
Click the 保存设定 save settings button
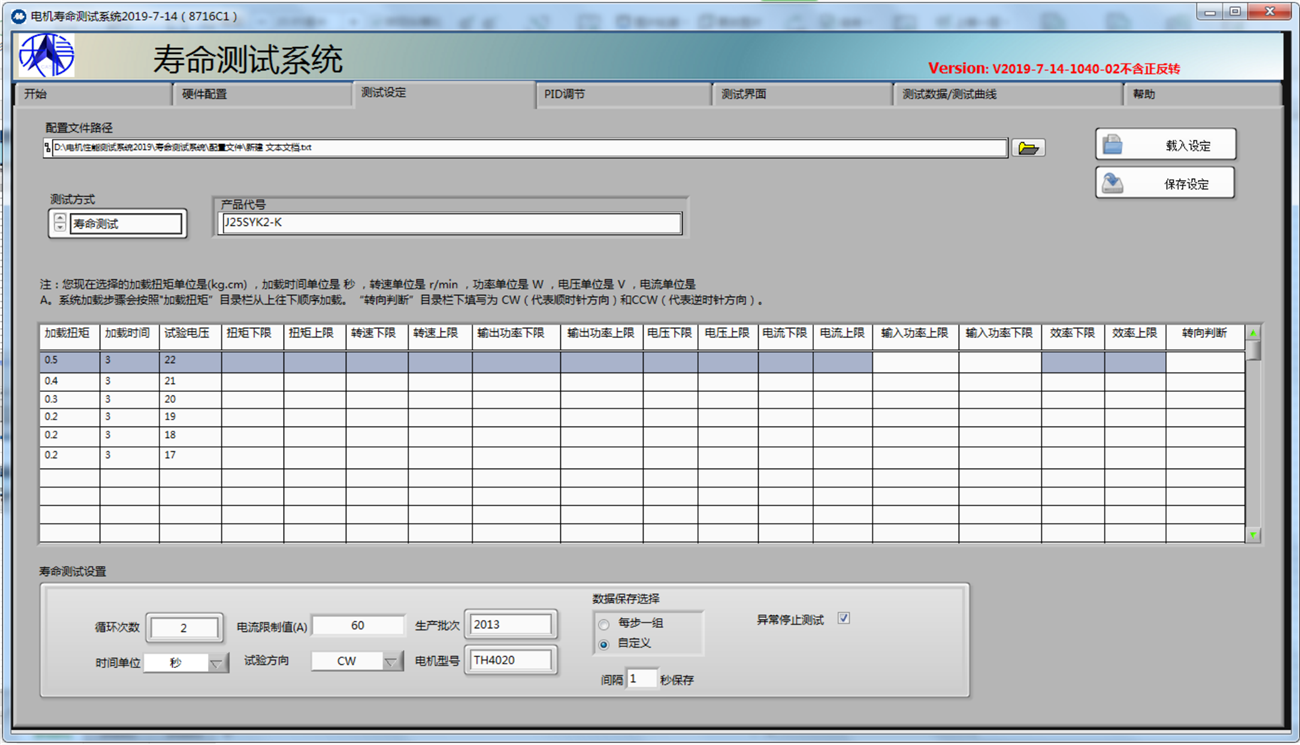pos(1165,184)
